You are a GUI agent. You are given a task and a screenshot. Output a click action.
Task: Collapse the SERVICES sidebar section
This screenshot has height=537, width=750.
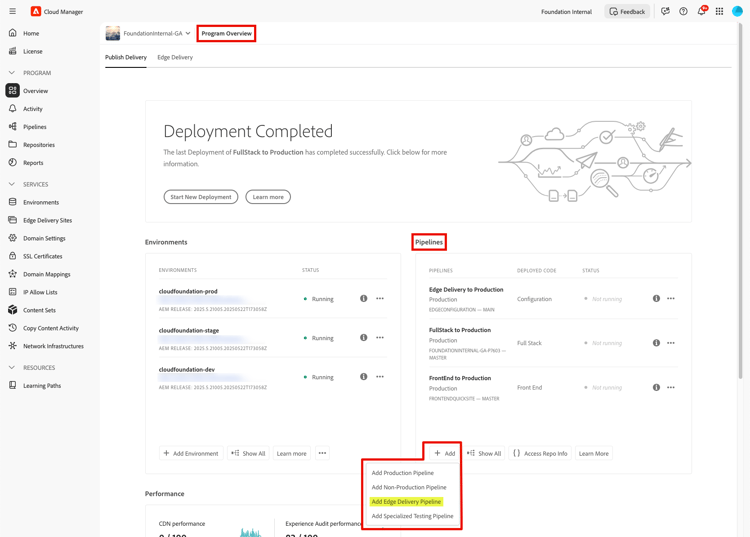[x=12, y=184]
